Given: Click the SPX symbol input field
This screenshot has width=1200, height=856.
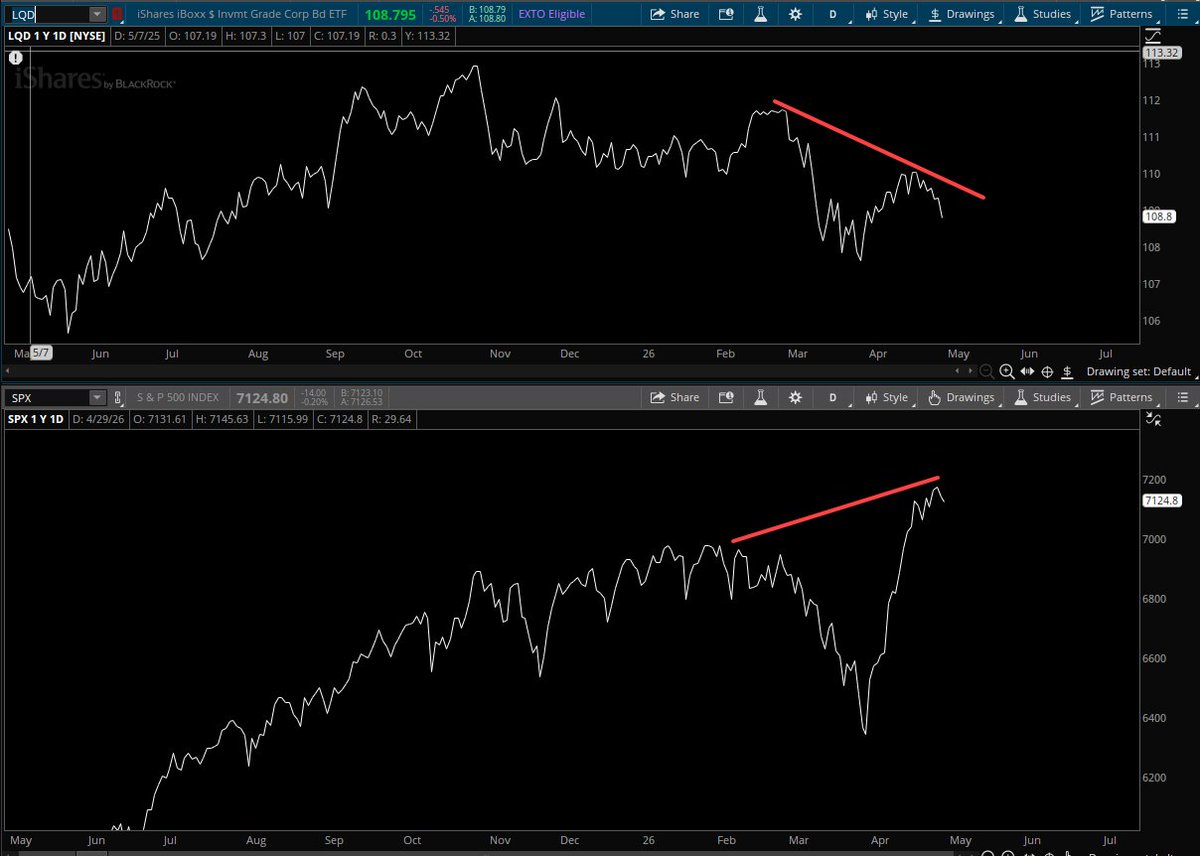Looking at the screenshot, I should point(45,397).
